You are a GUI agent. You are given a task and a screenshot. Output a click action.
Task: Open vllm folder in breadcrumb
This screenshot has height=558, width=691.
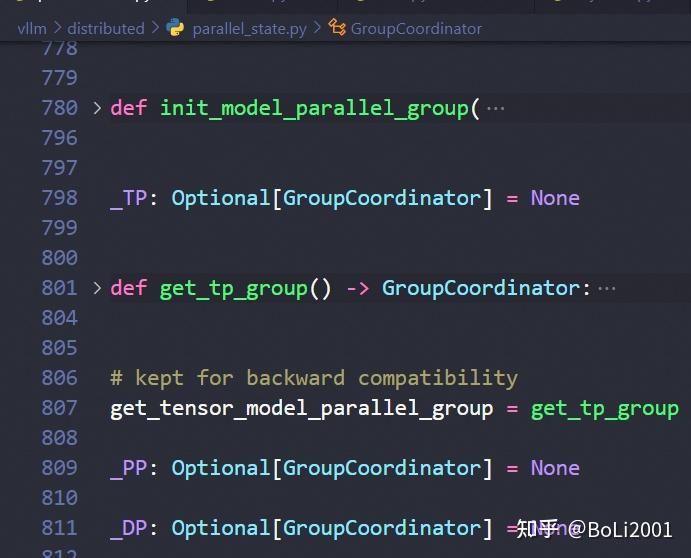(32, 29)
